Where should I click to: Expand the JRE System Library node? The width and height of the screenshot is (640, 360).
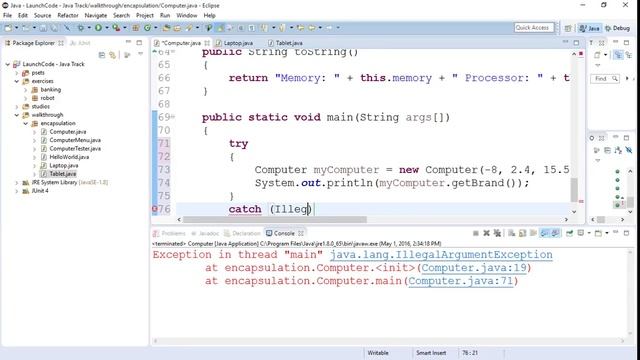(x=17, y=182)
